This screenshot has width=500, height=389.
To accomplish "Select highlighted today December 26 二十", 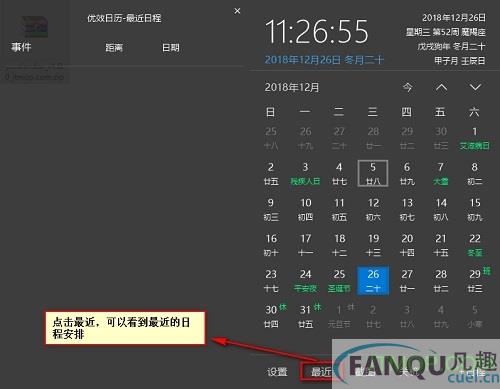I will click(373, 280).
